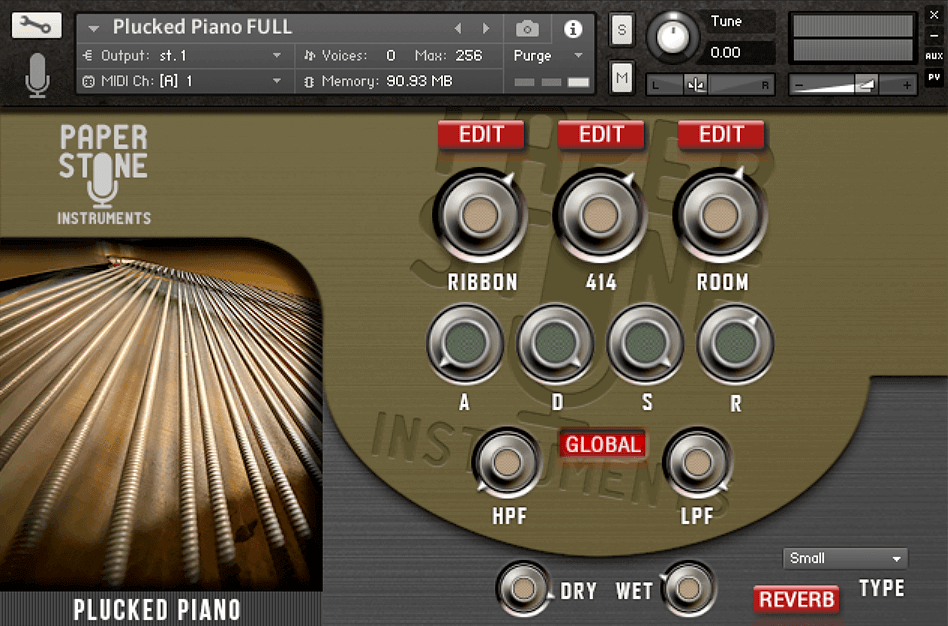Viewport: 948px width, 626px height.
Task: Click the camera snapshot icon
Action: tap(527, 29)
